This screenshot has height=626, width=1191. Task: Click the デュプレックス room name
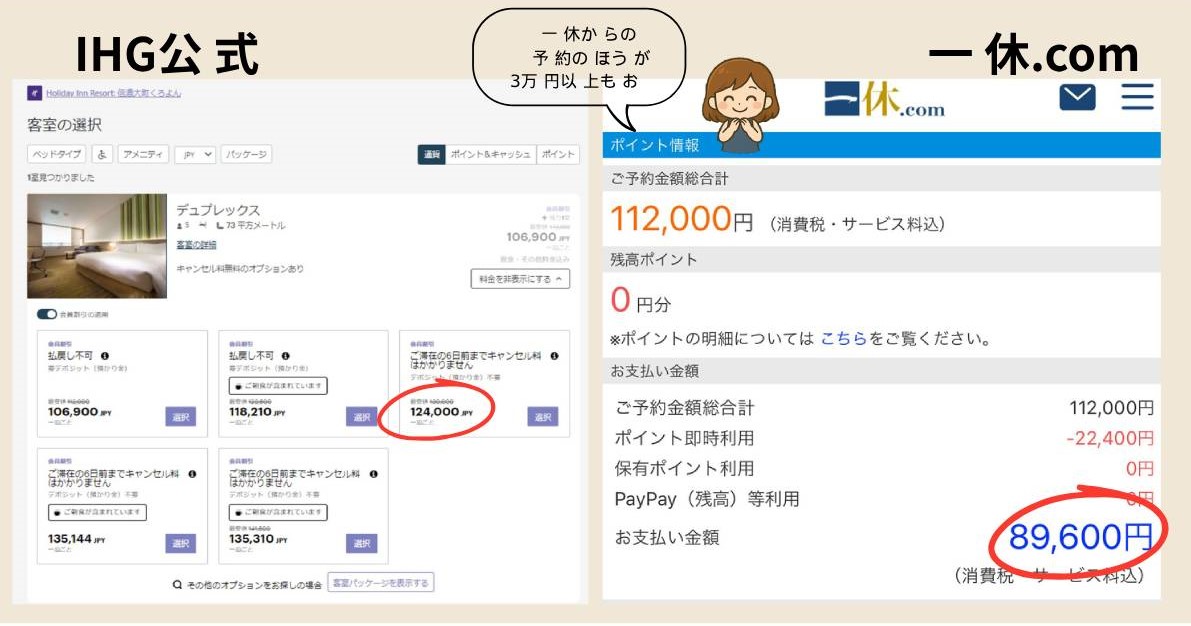(218, 210)
